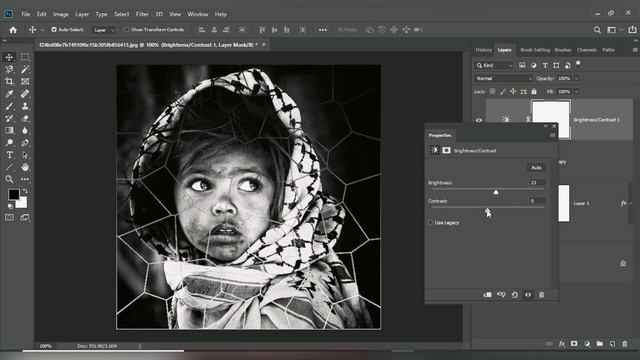
Task: Select the Hand tool
Action: pos(25,167)
